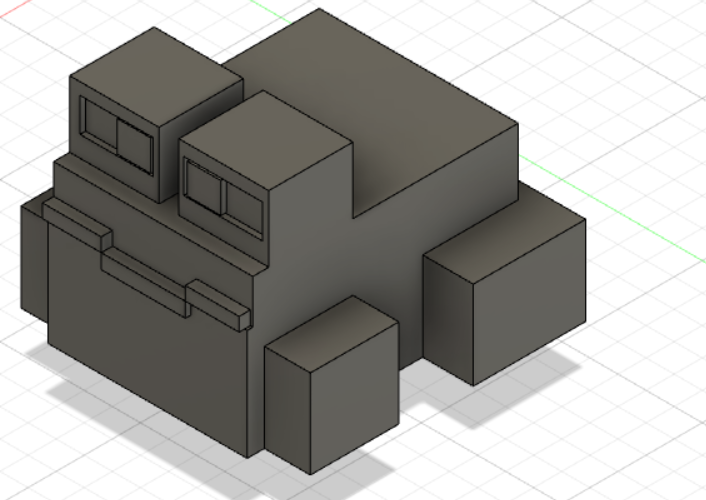
Task: Select the right side face of rear foot block
Action: 530,301
